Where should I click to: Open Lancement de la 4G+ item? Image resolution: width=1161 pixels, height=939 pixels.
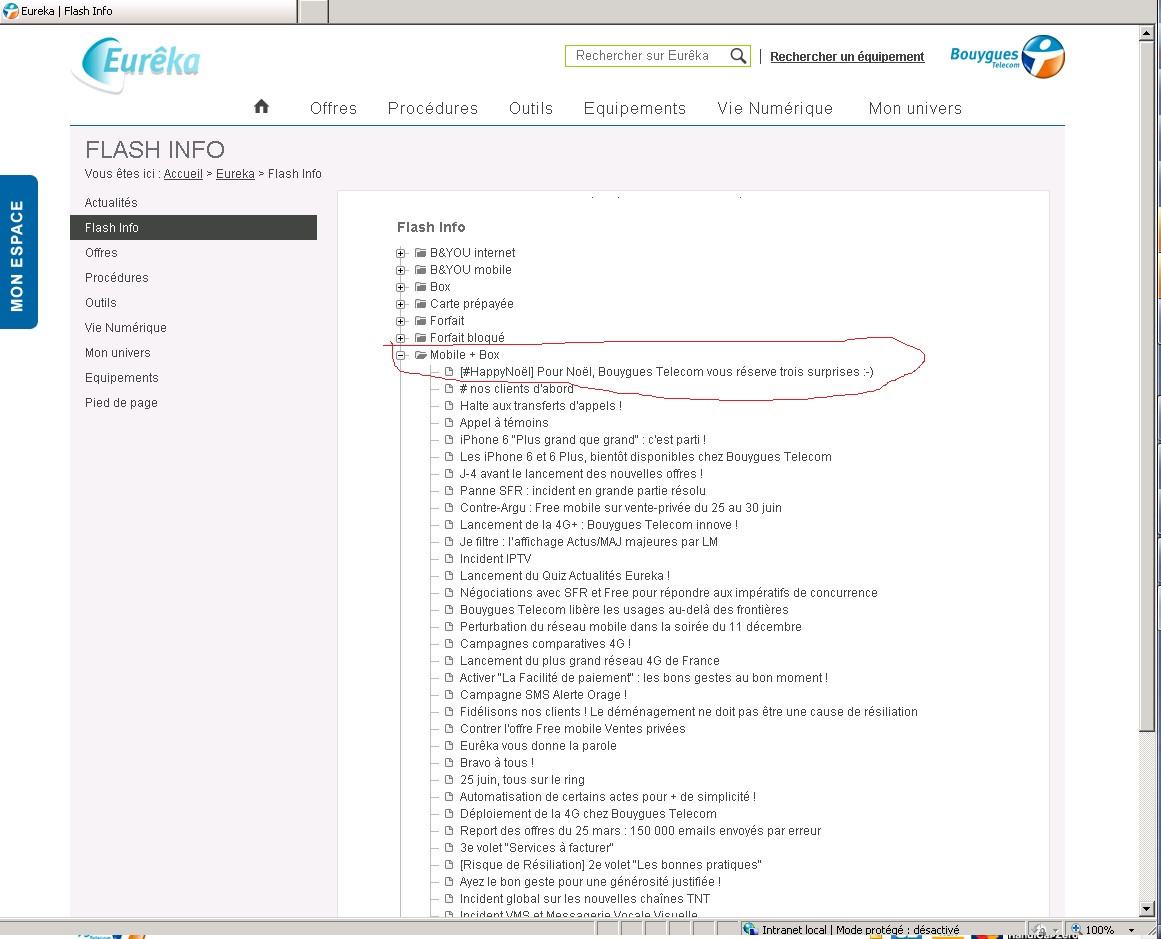tap(598, 525)
